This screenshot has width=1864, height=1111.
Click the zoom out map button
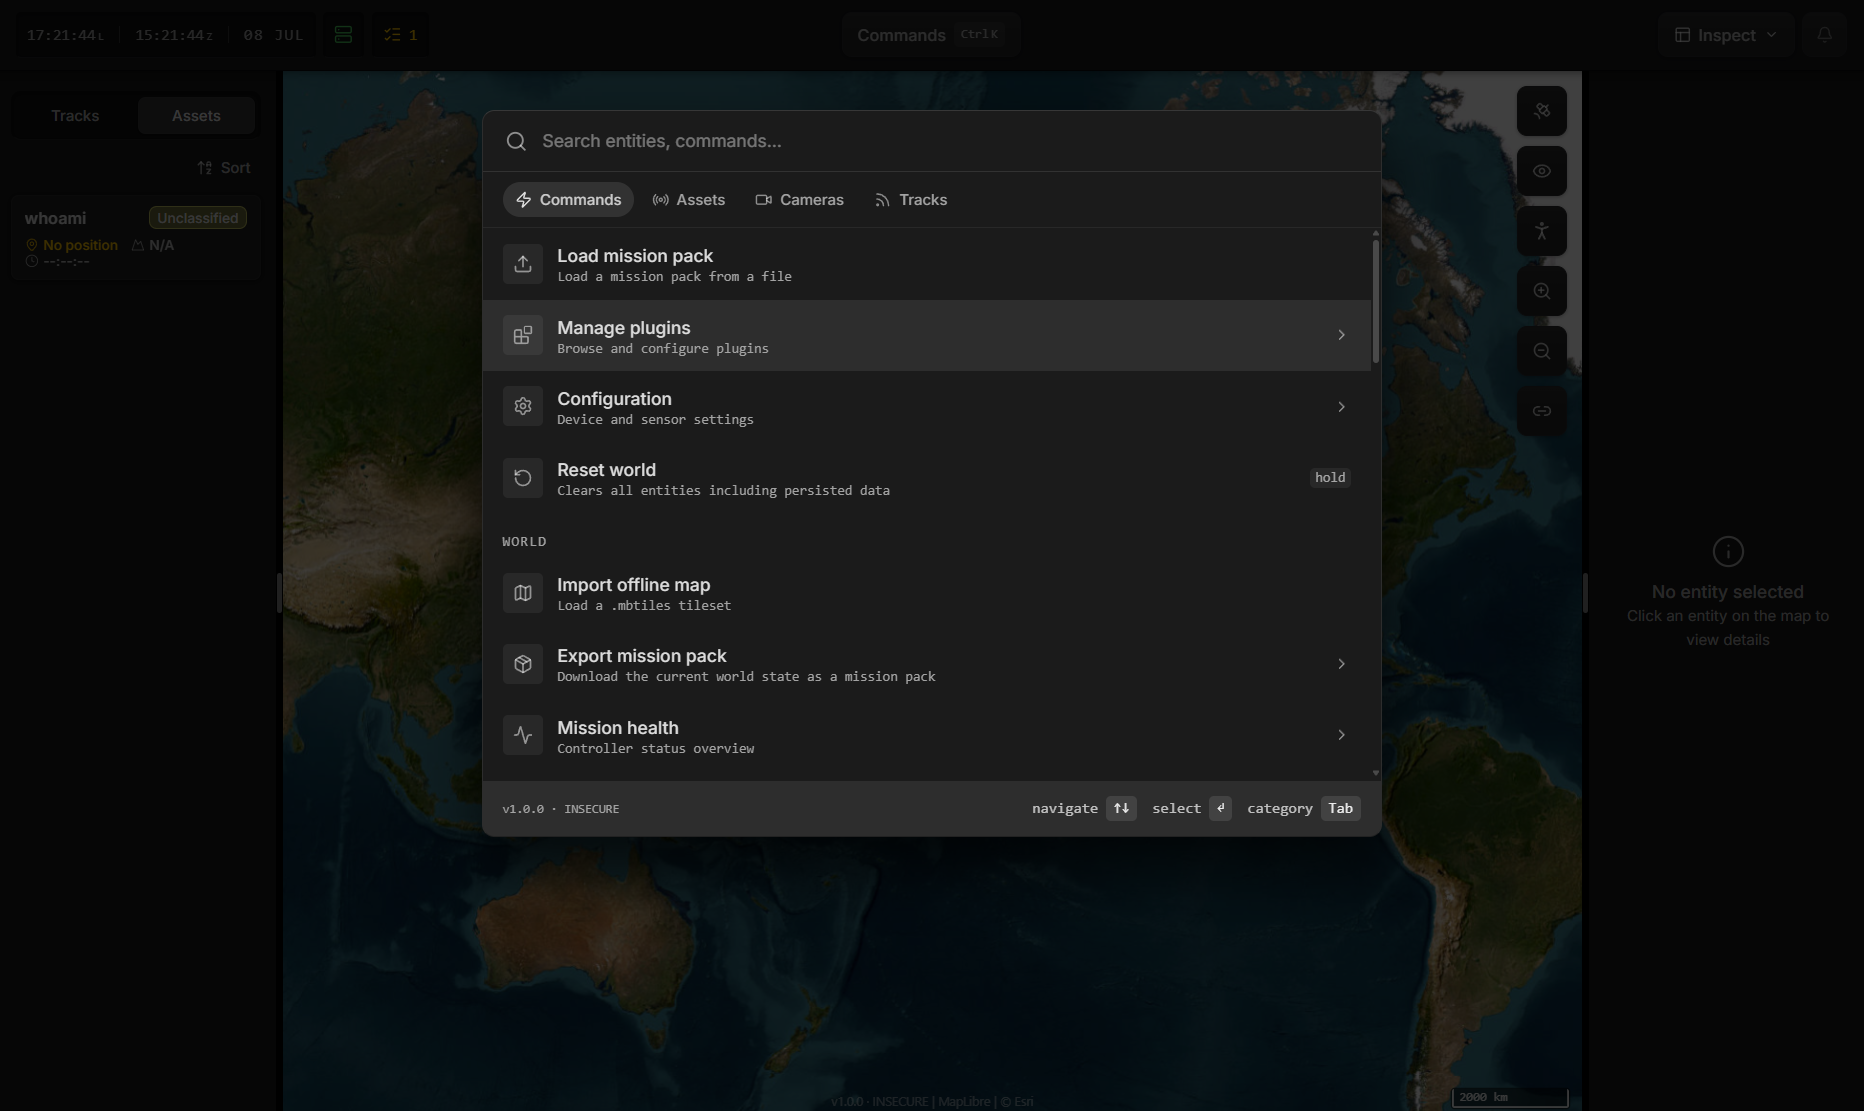point(1542,351)
